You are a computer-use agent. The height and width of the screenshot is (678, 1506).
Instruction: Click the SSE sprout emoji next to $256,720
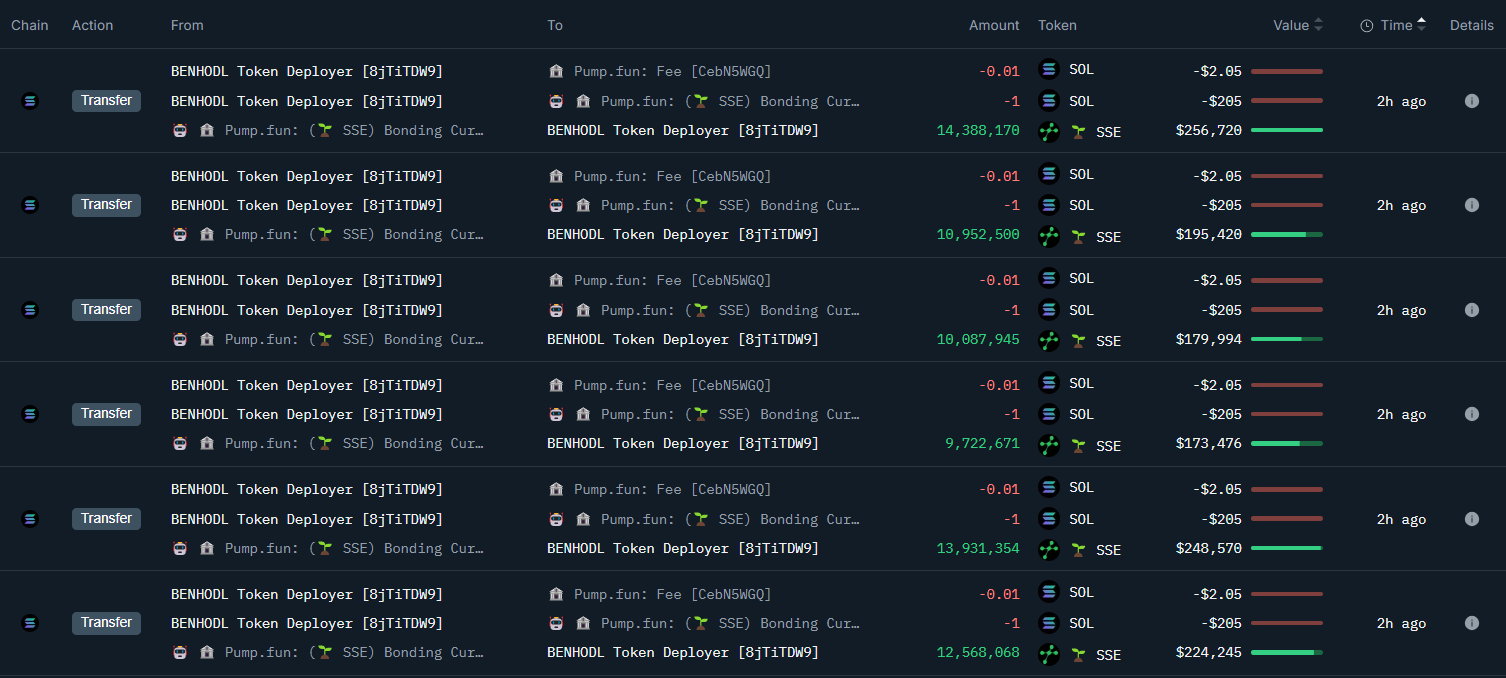tap(1079, 132)
